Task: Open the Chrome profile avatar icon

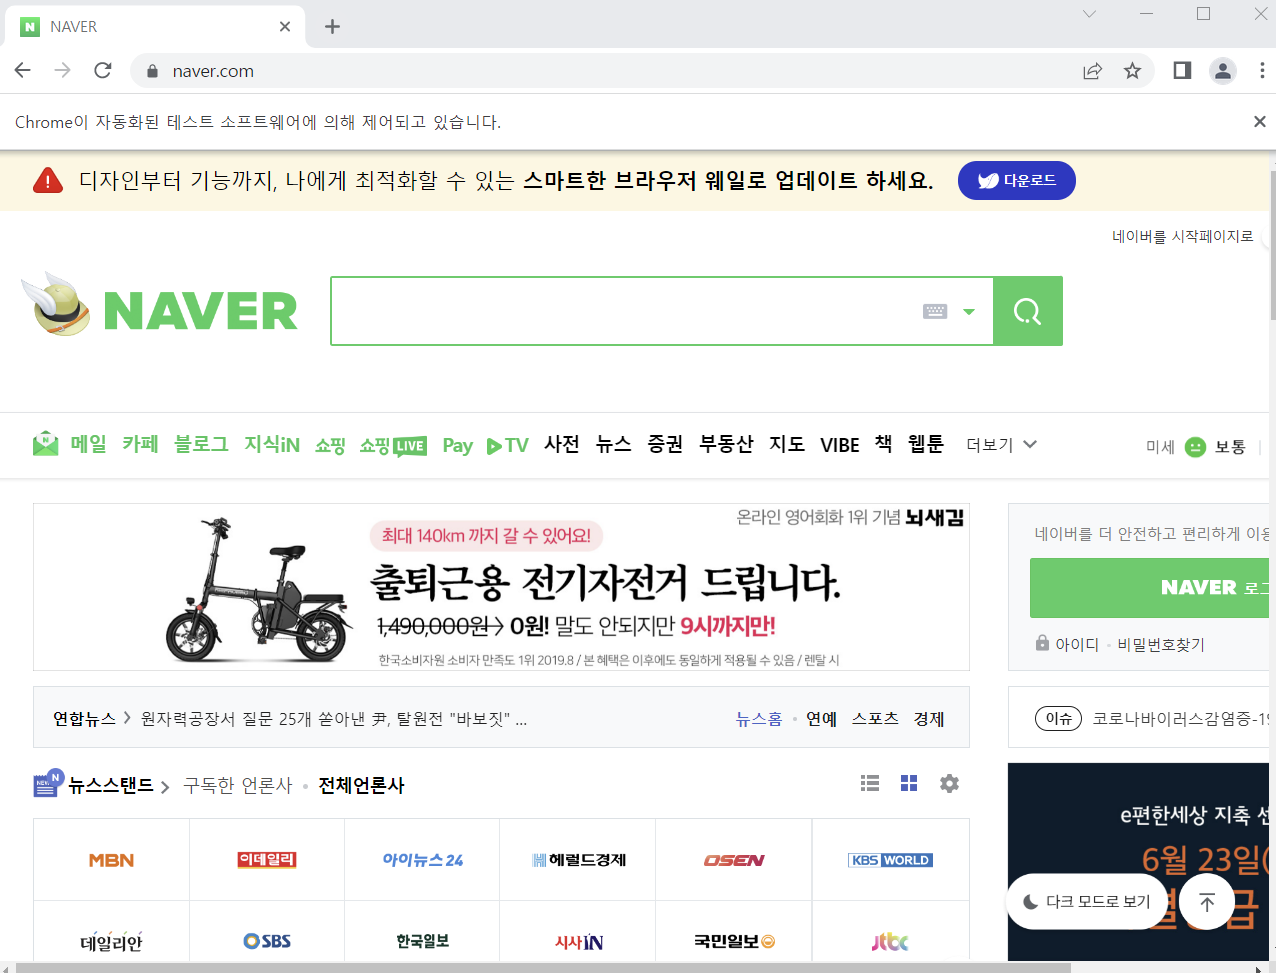Action: [x=1222, y=70]
